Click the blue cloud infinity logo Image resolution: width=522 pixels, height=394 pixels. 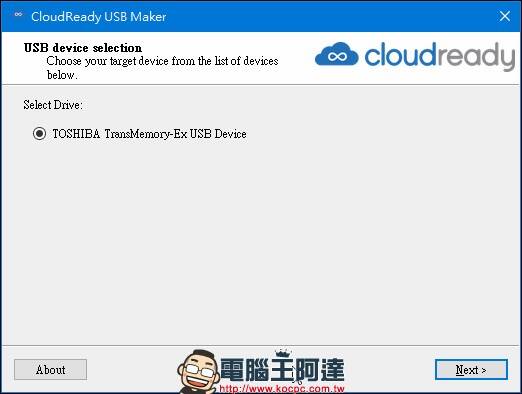pos(336,54)
